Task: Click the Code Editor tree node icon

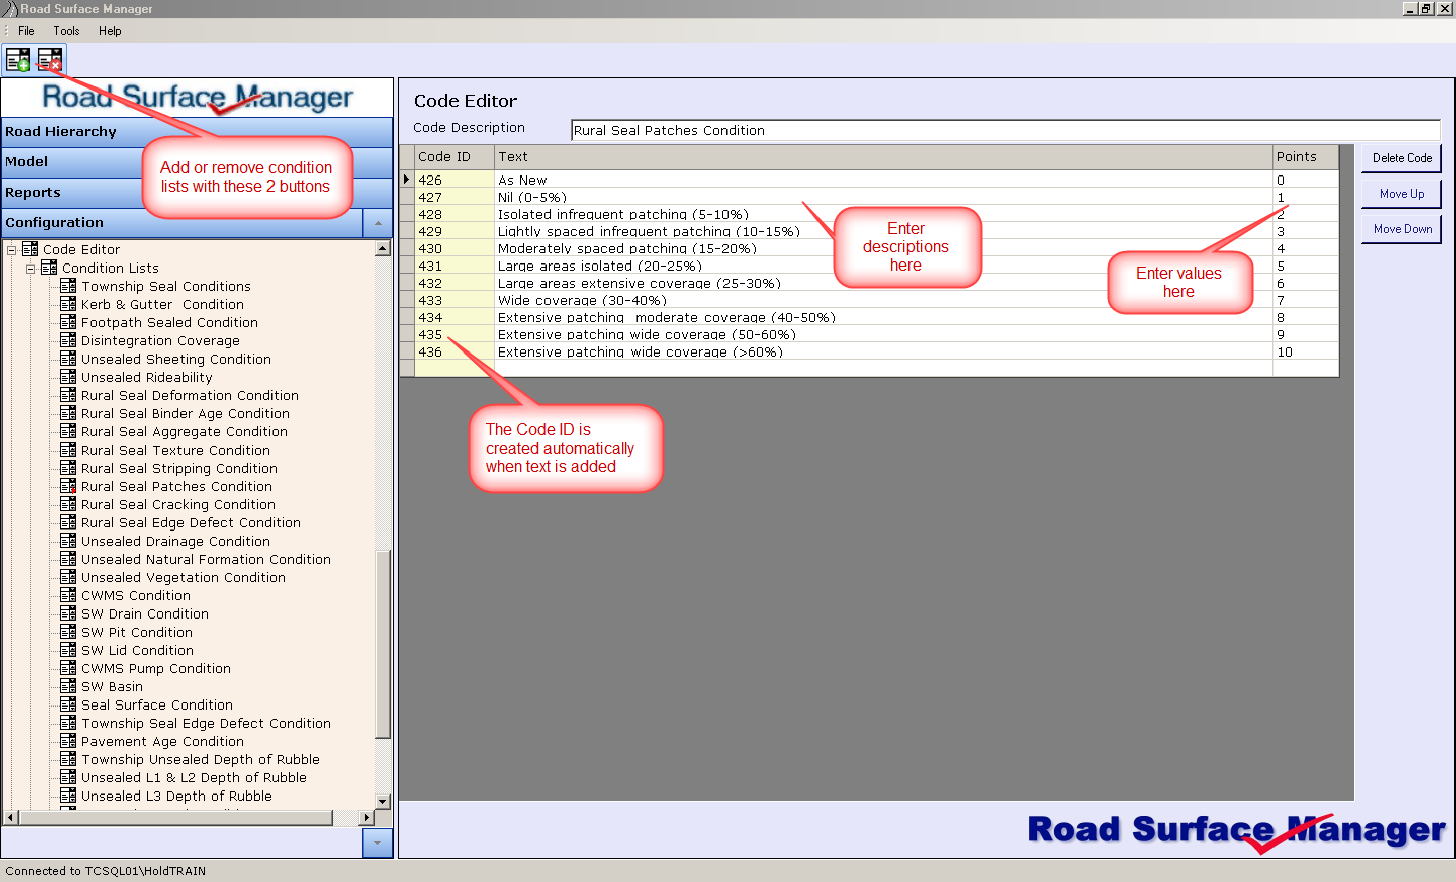Action: click(30, 249)
